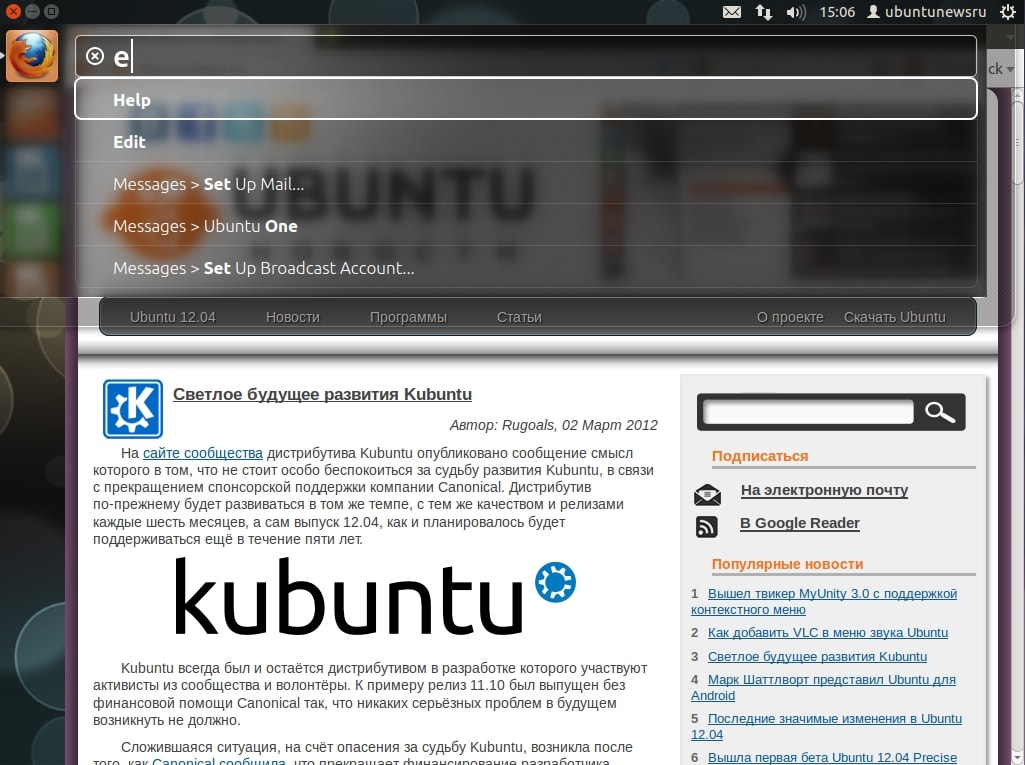The width and height of the screenshot is (1025, 765).
Task: Open the Светлое будущее развития Kubuntu headline
Action: coord(322,394)
